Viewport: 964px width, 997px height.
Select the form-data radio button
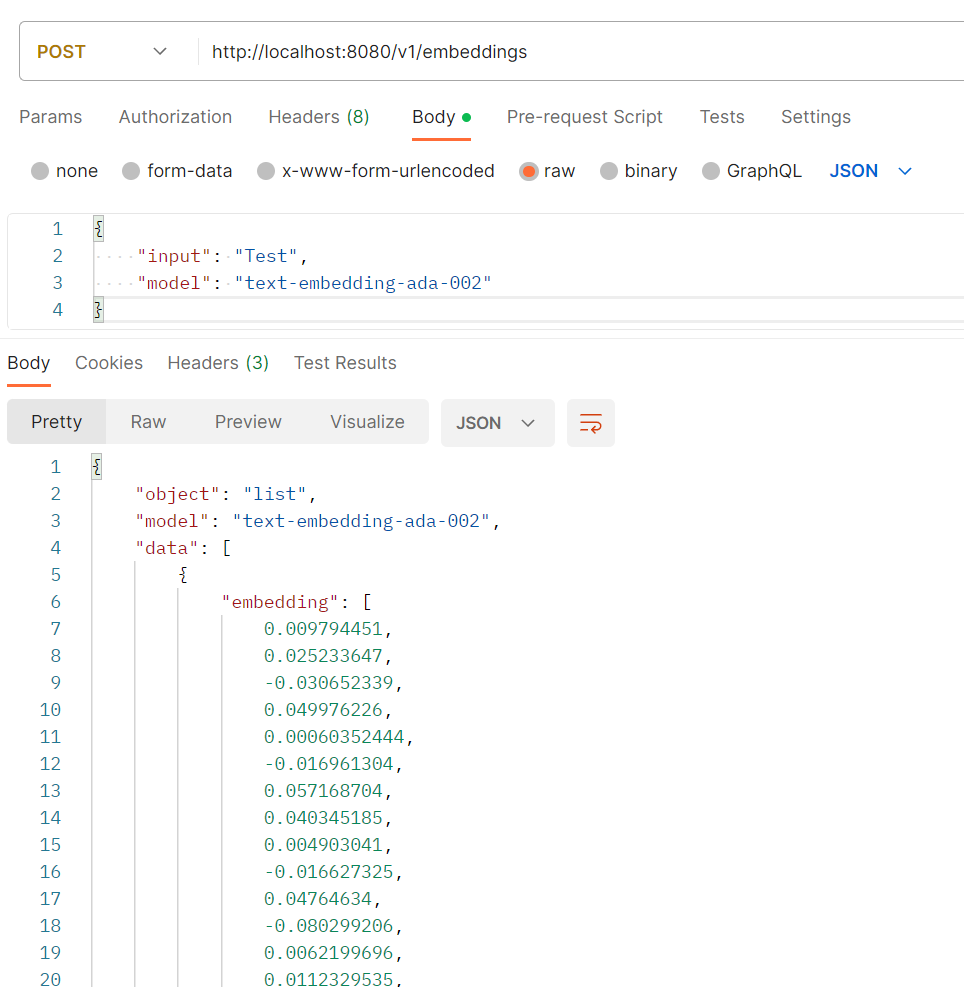(131, 171)
